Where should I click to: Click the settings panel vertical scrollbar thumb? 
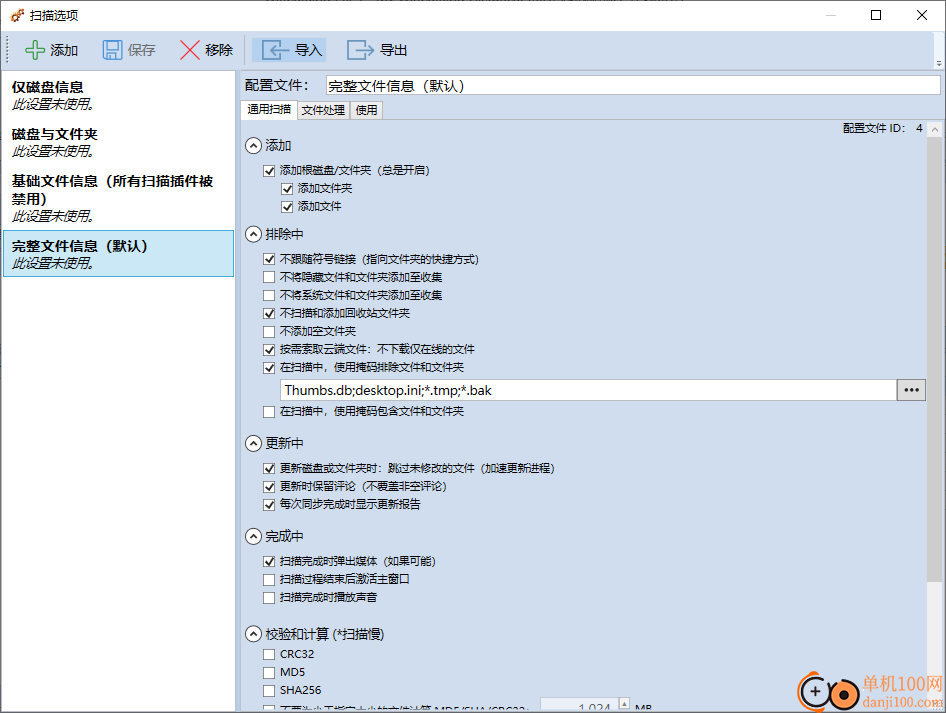(x=935, y=360)
